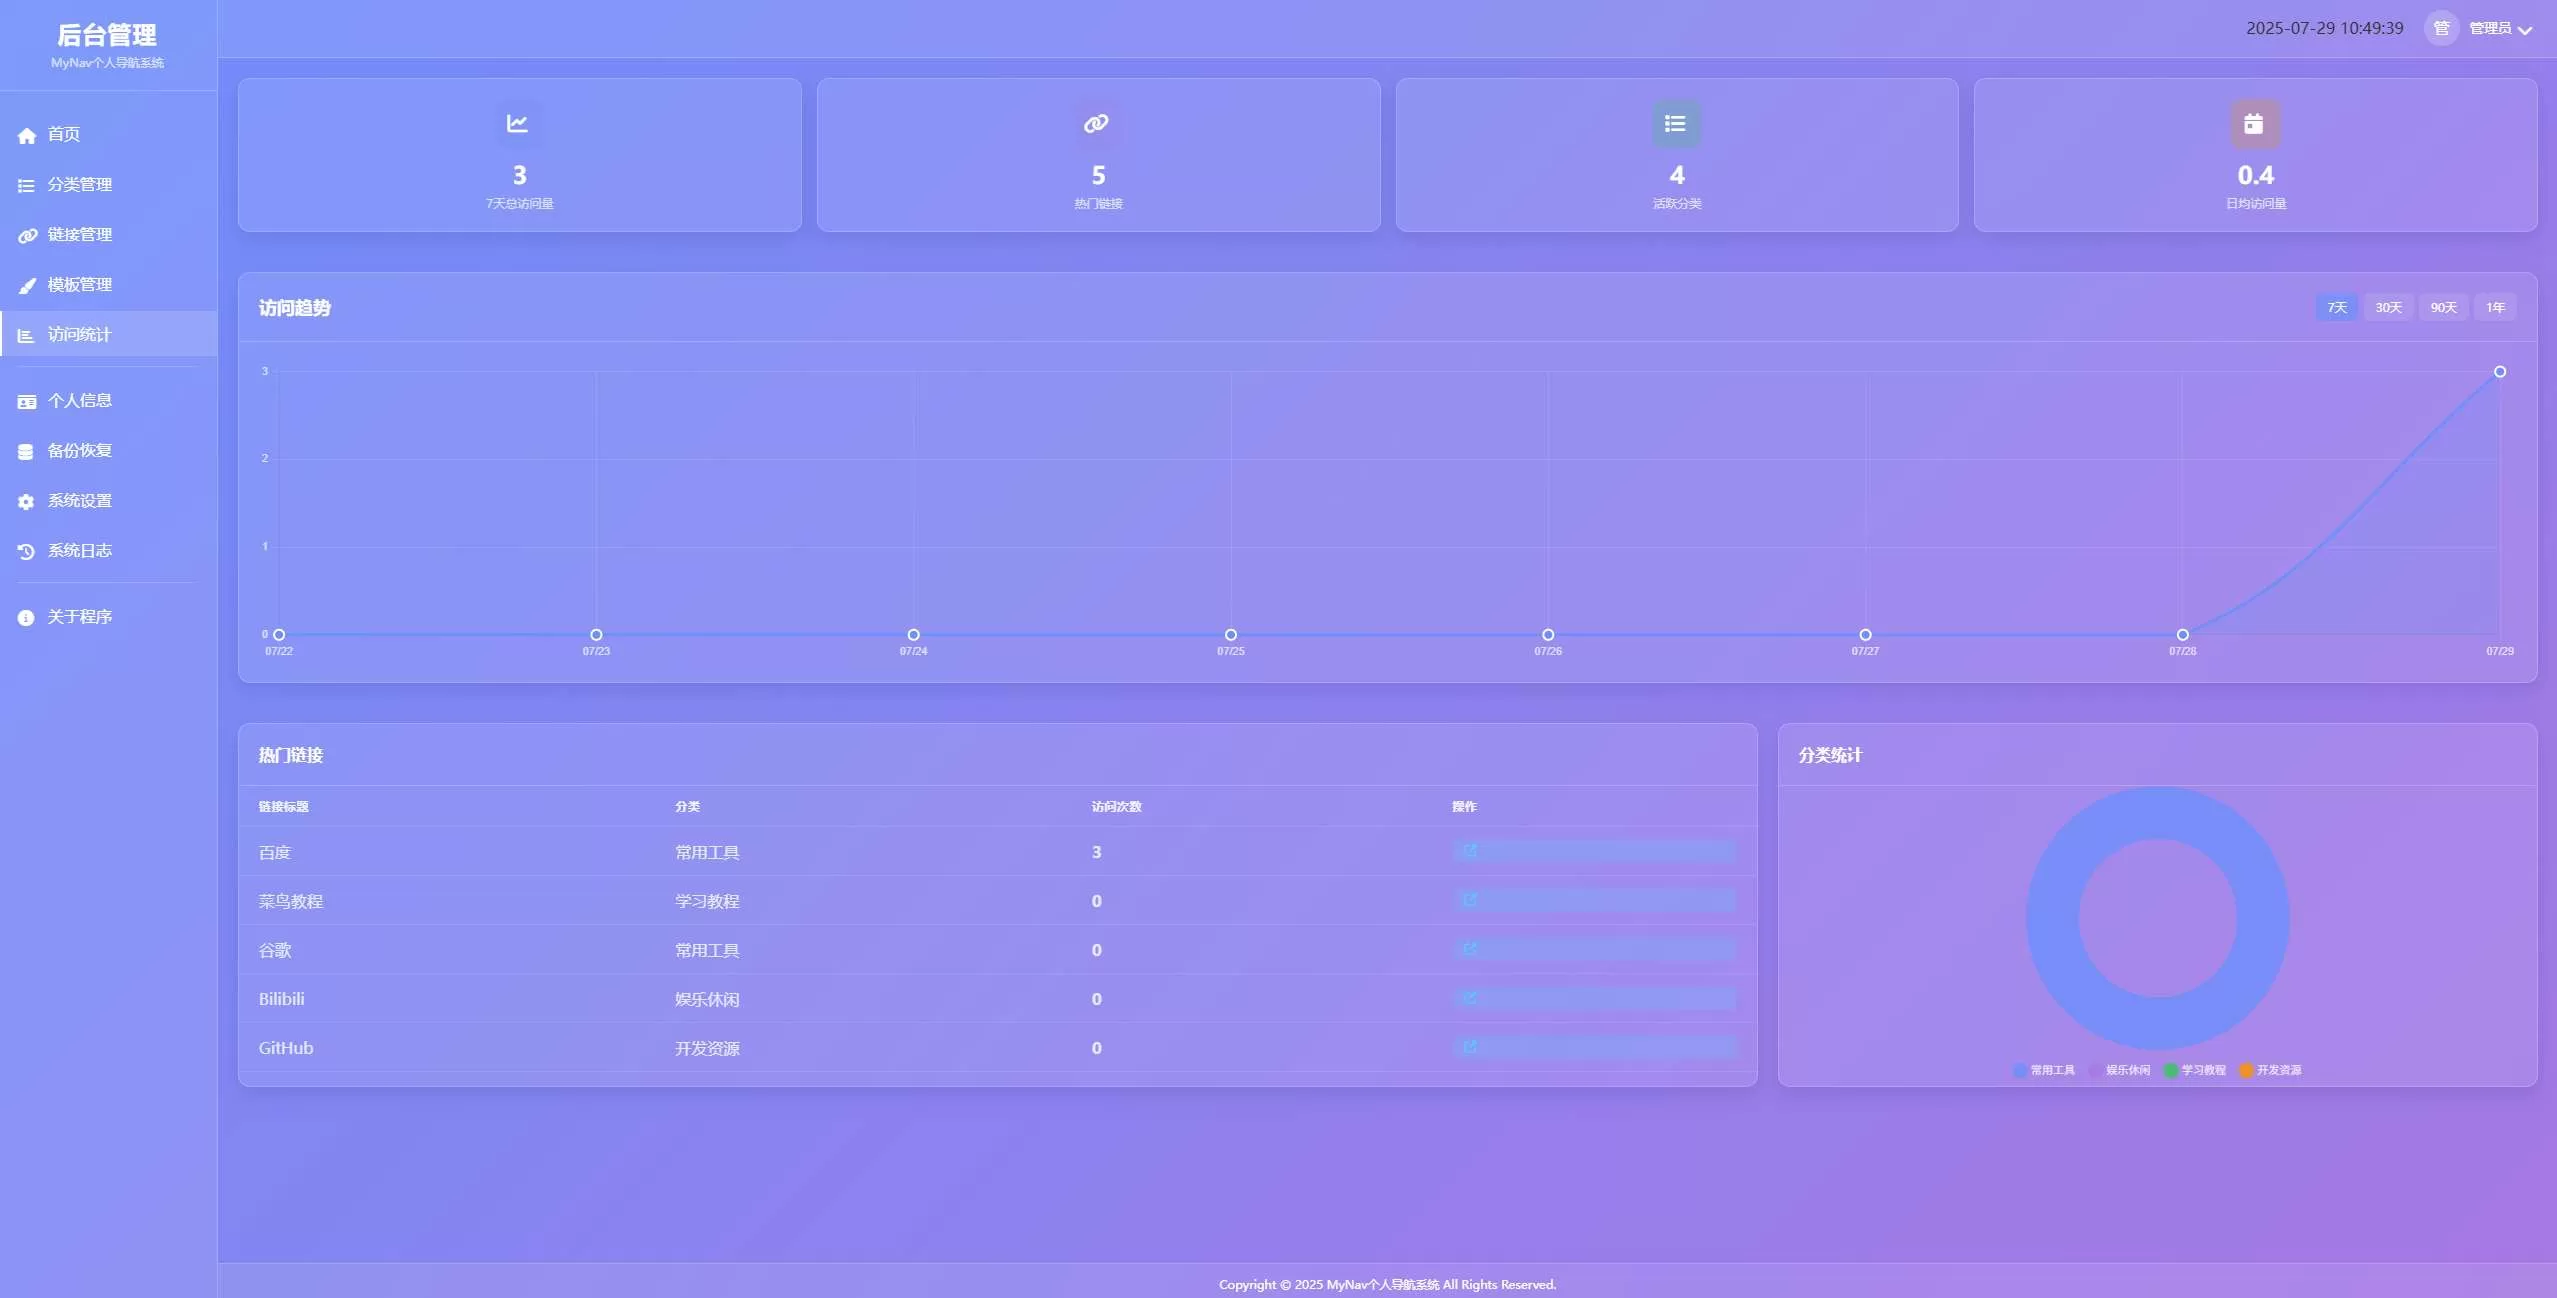The height and width of the screenshot is (1298, 2557).
Task: Switch the trend chart to 1年
Action: [2495, 307]
